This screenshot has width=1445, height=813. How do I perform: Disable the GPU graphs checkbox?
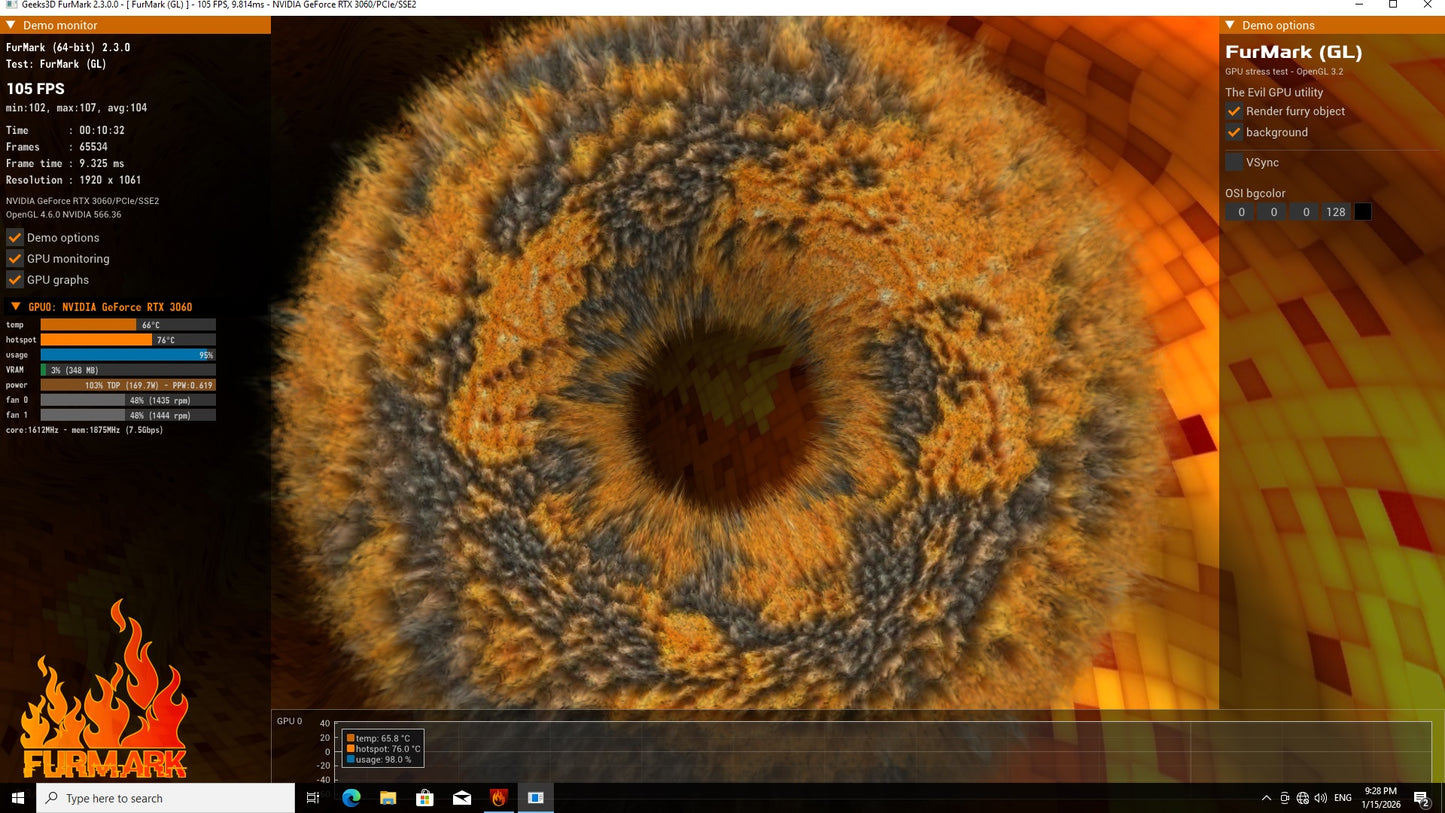[x=15, y=280]
